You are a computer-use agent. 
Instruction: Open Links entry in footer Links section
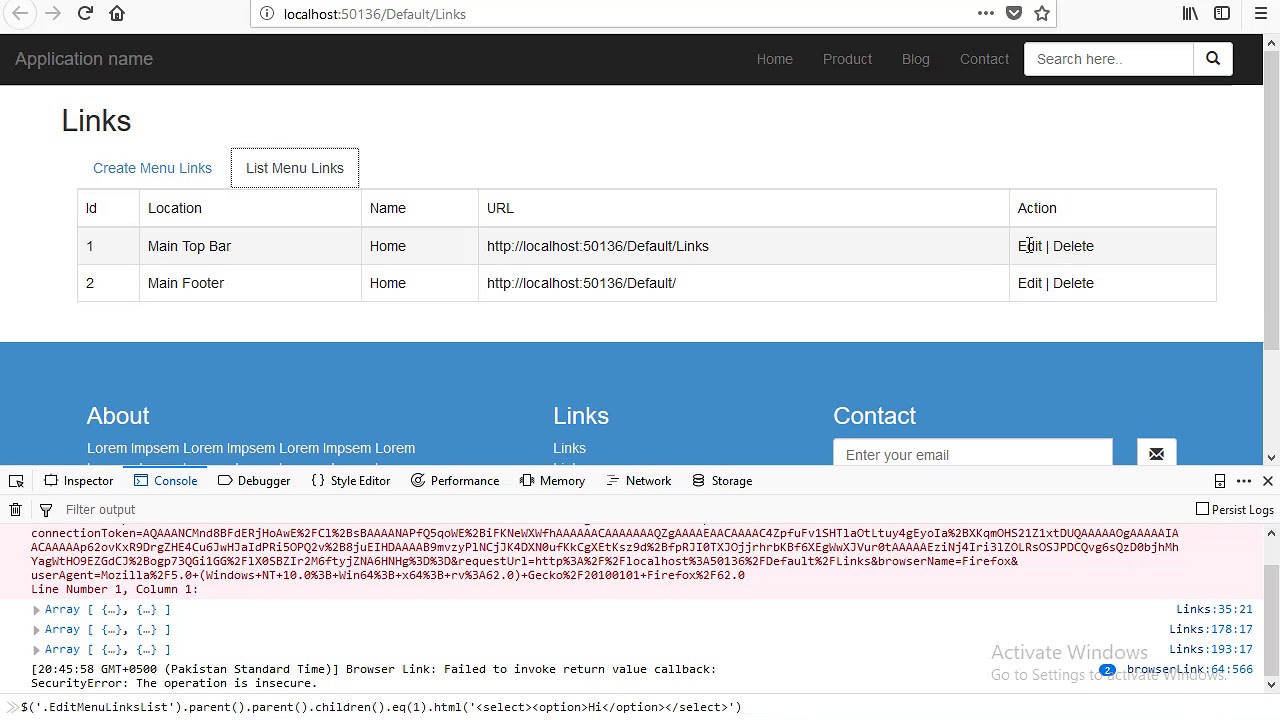tap(569, 448)
